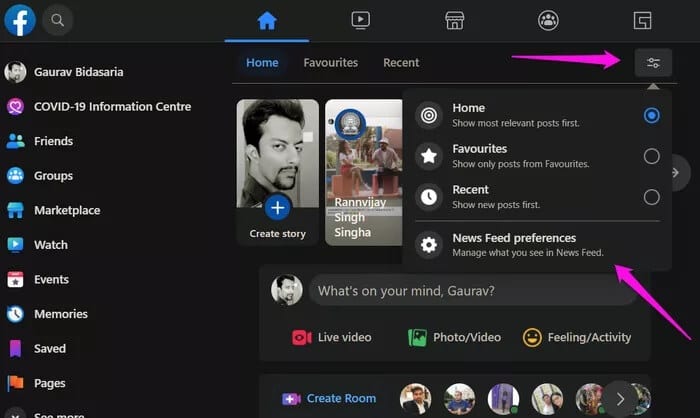Click the Saved text in sidebar

[50, 349]
